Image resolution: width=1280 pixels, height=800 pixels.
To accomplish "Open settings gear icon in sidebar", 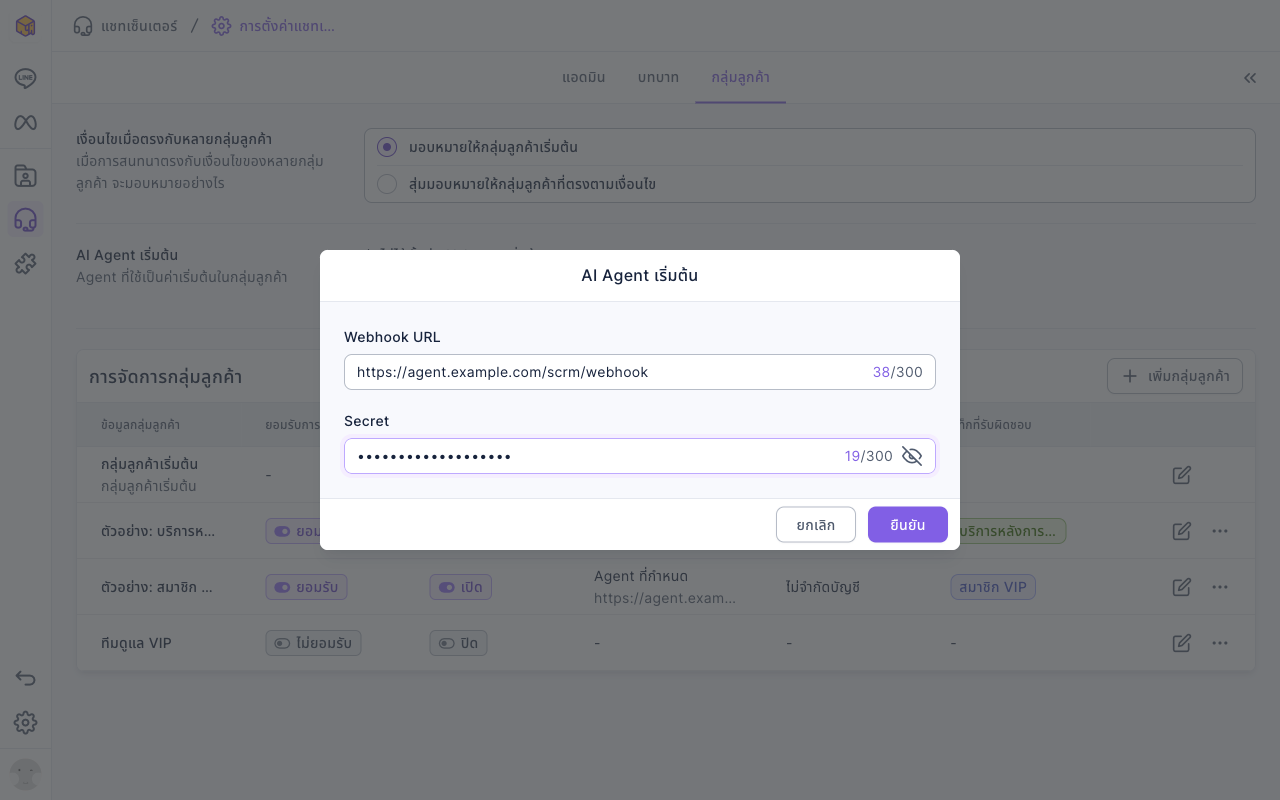I will click(26, 722).
